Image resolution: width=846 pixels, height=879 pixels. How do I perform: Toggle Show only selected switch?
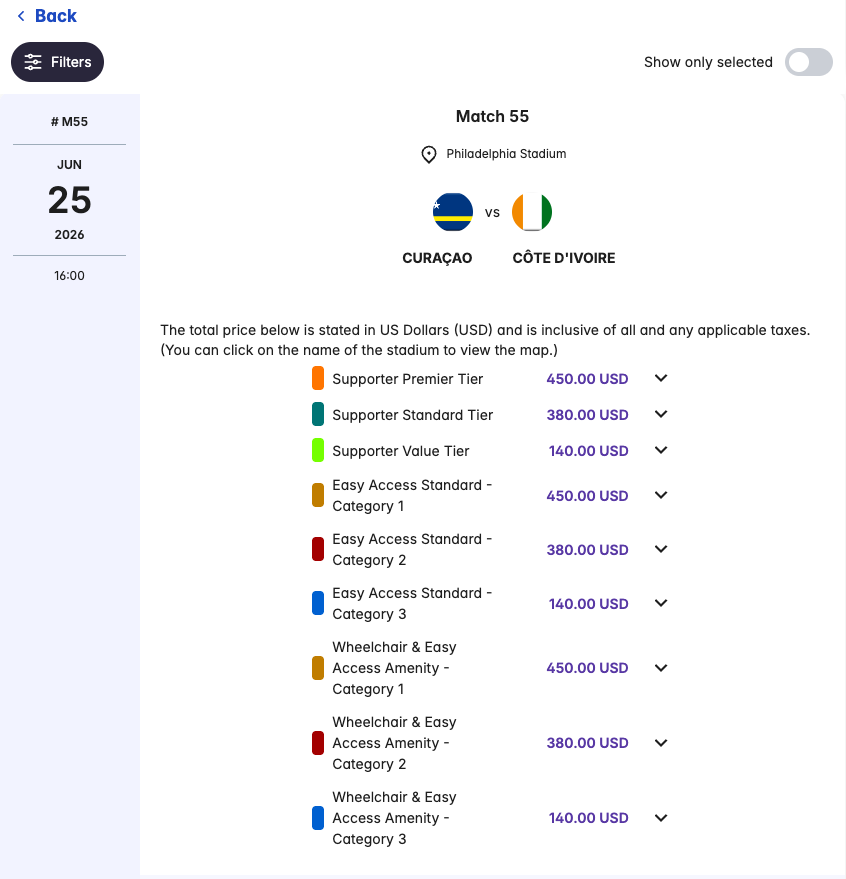click(x=808, y=62)
